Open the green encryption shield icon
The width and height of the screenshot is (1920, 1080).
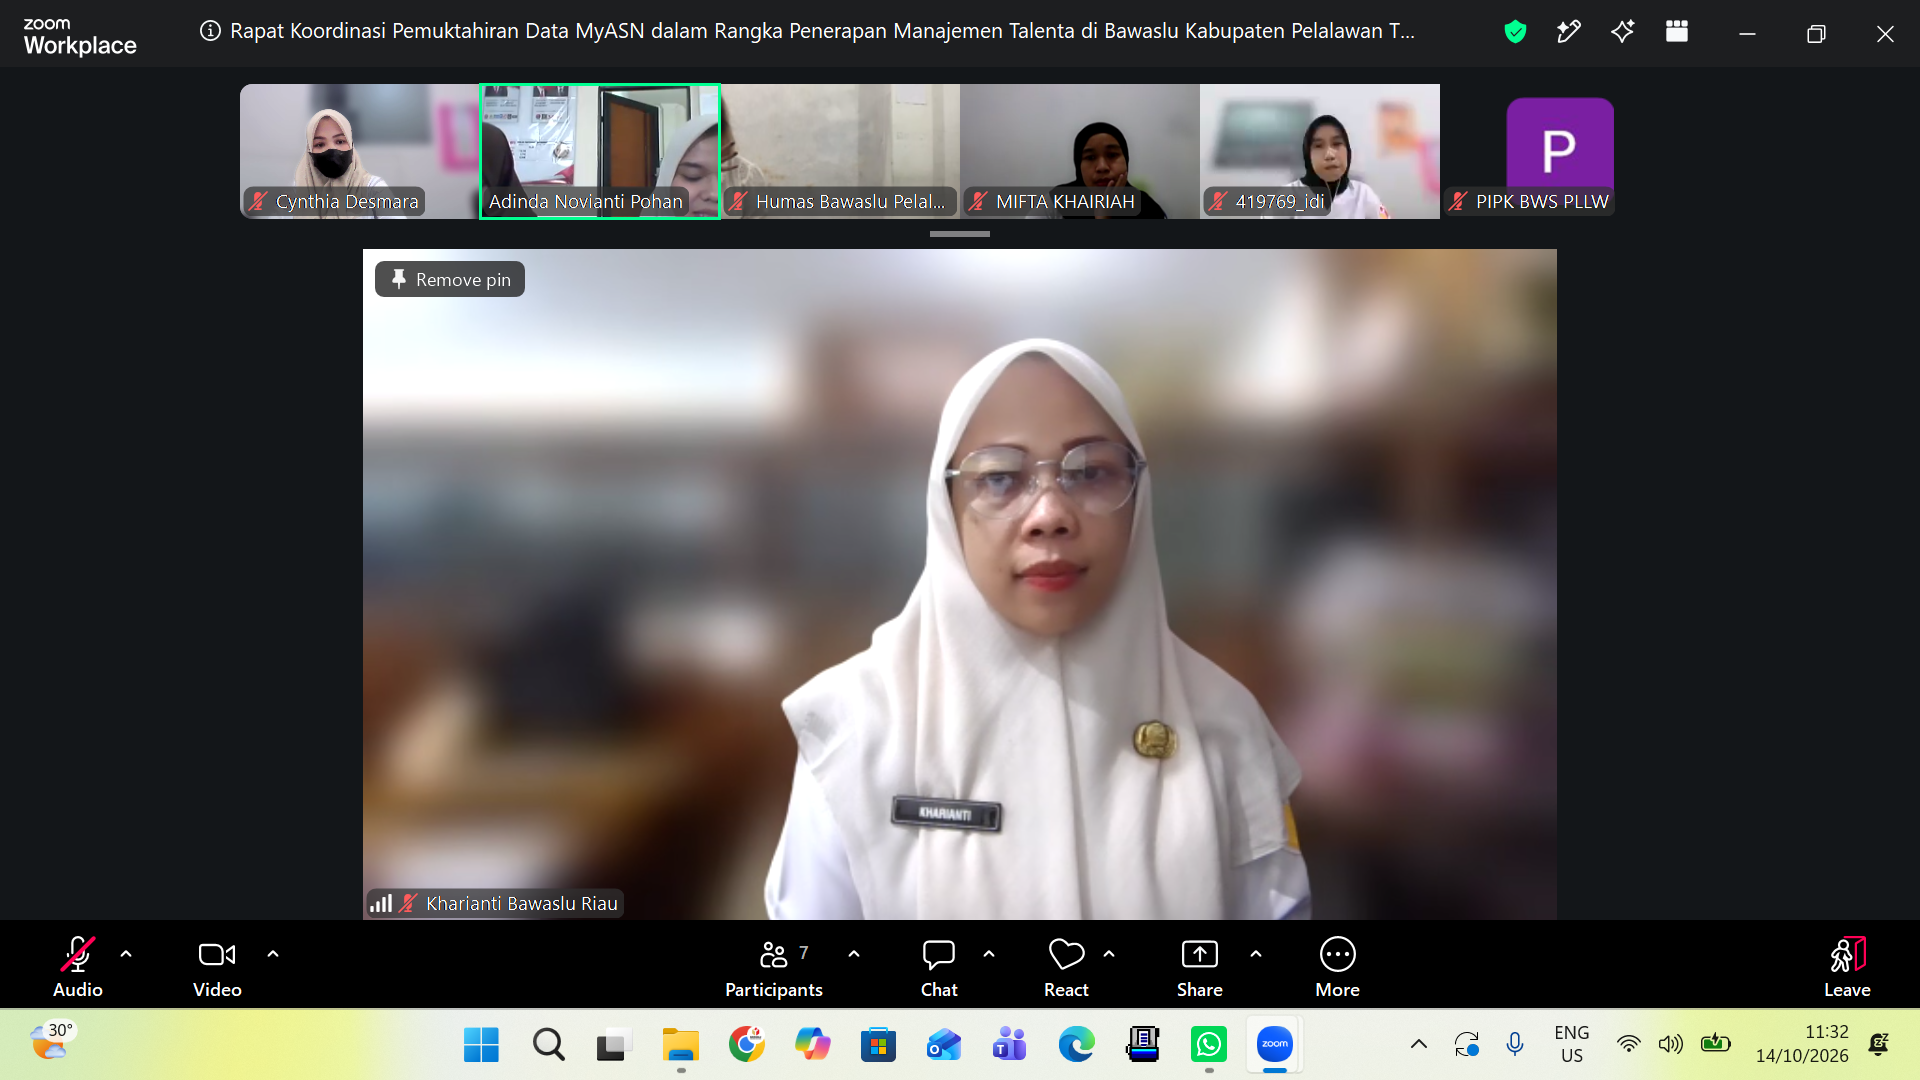coord(1515,32)
